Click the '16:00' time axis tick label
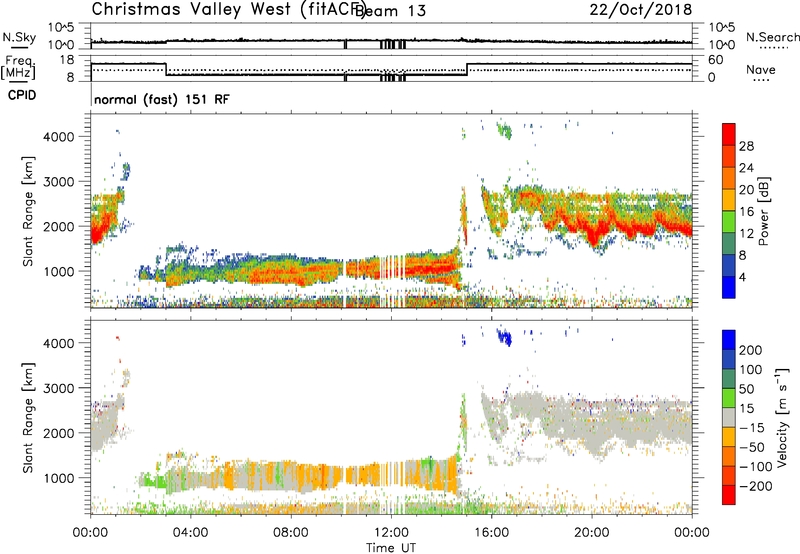 491,533
